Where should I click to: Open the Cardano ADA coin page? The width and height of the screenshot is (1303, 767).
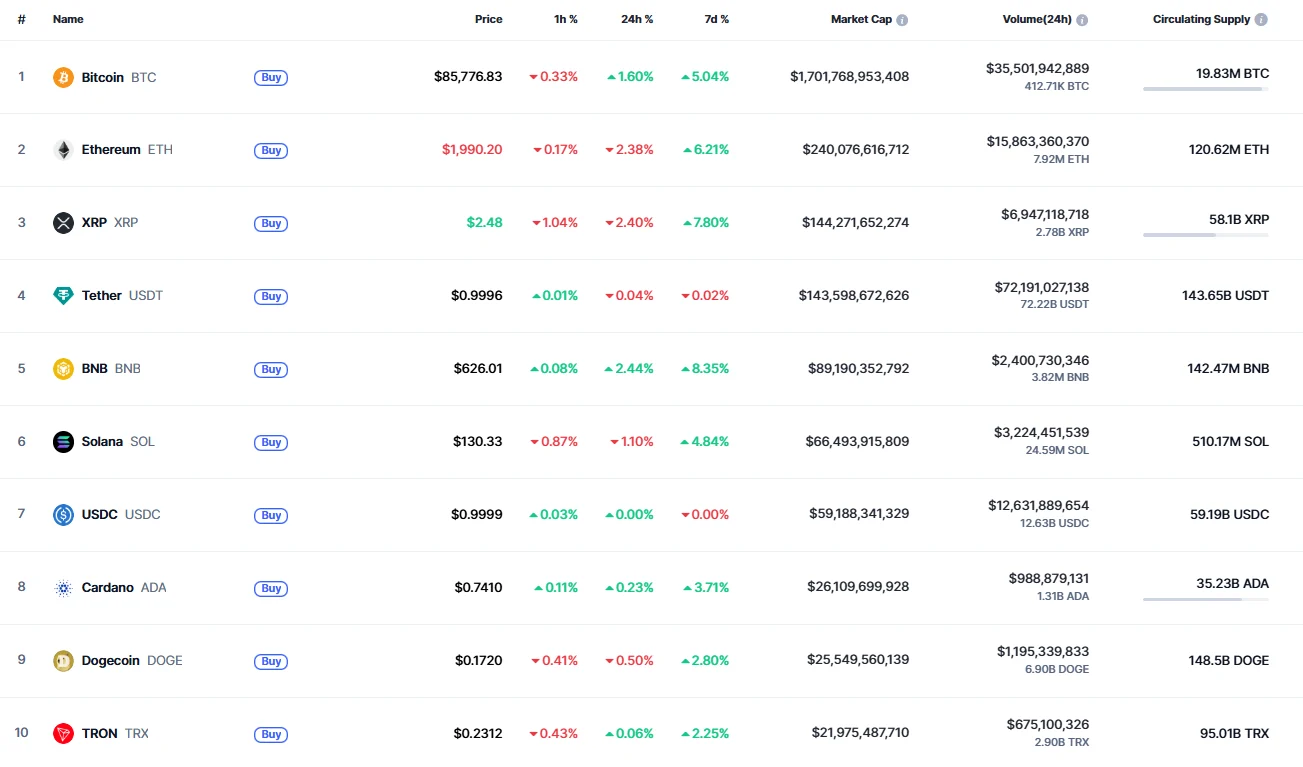(x=108, y=588)
